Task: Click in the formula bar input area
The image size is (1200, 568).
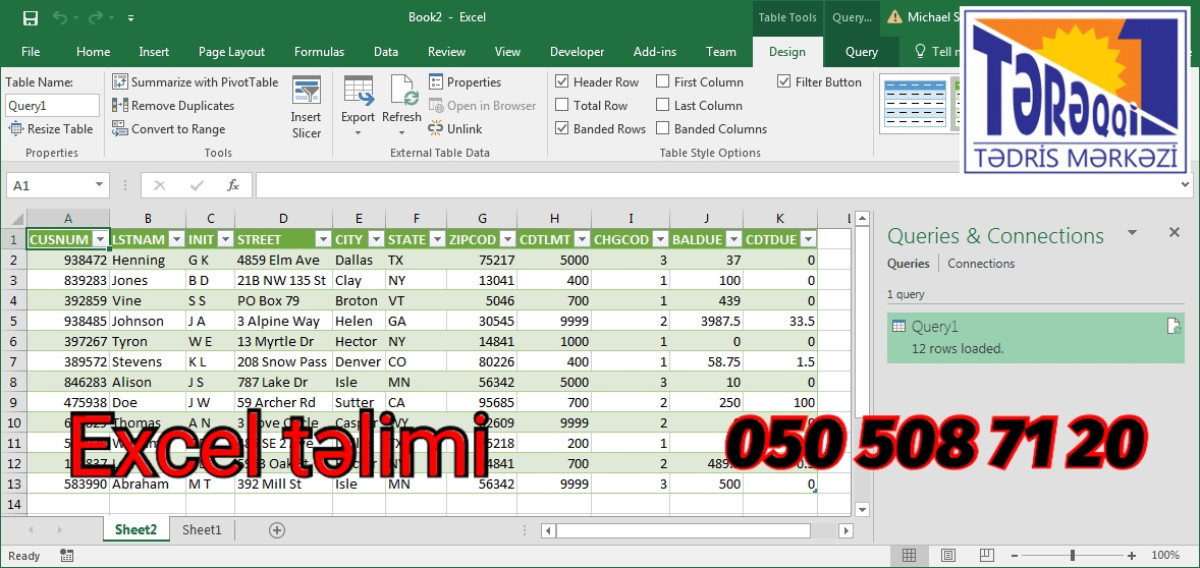Action: (x=720, y=185)
